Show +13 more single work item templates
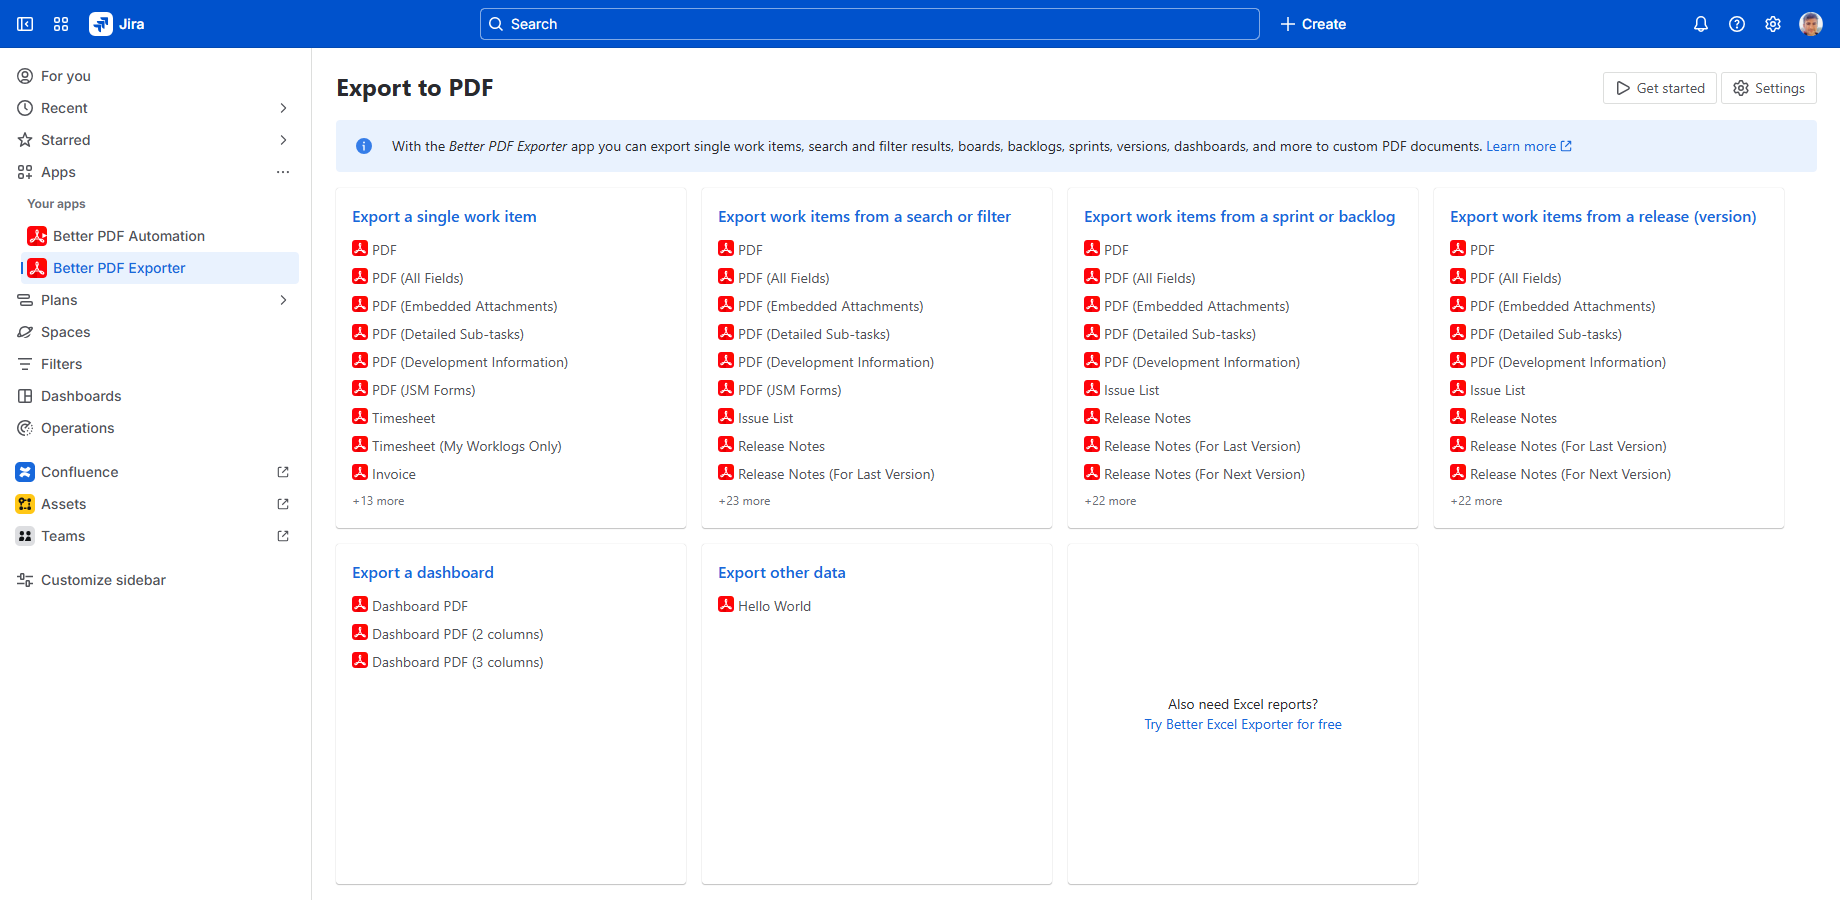 (x=378, y=501)
